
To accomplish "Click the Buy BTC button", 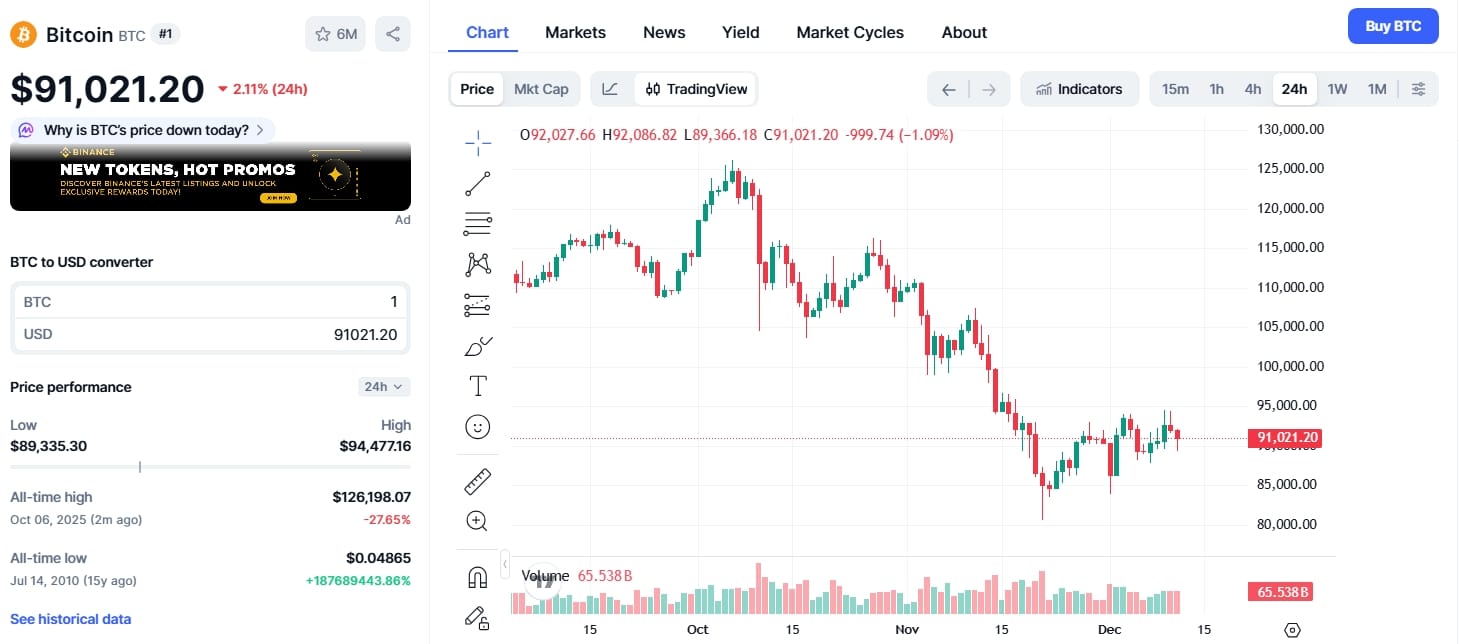I will click(x=1393, y=25).
